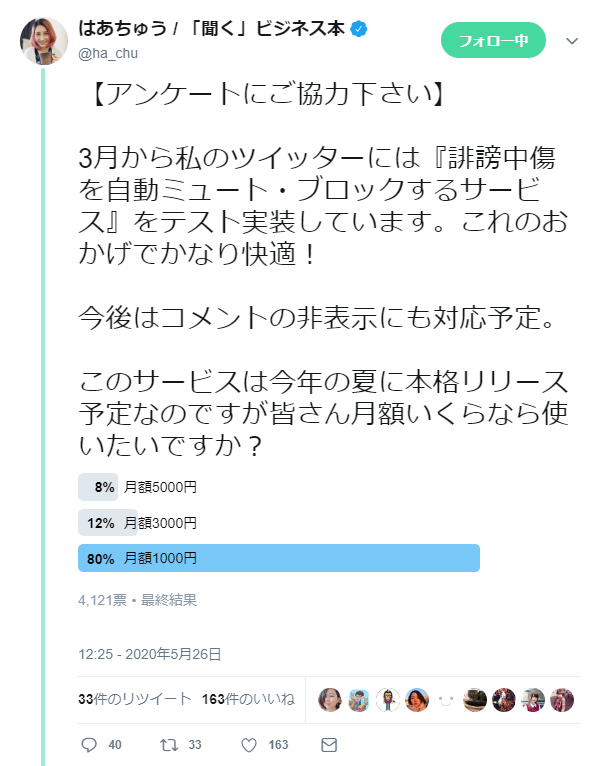
Task: Click the @ha_chu handle
Action: click(x=106, y=52)
